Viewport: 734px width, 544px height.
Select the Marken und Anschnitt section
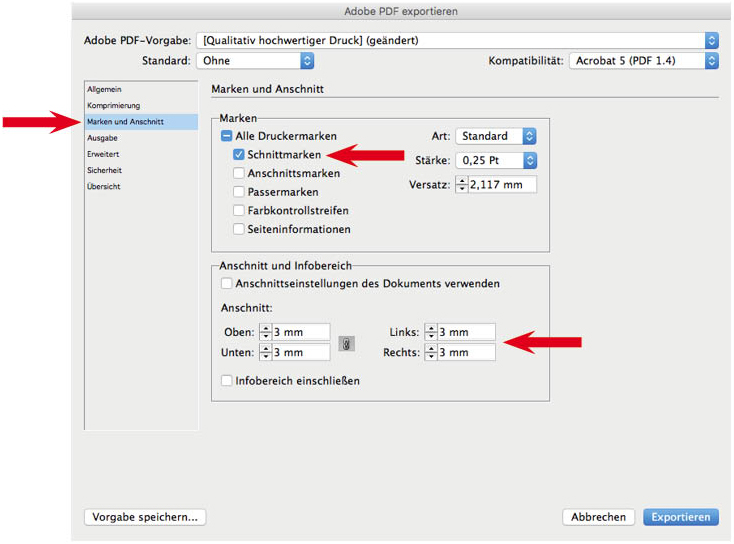[141, 122]
